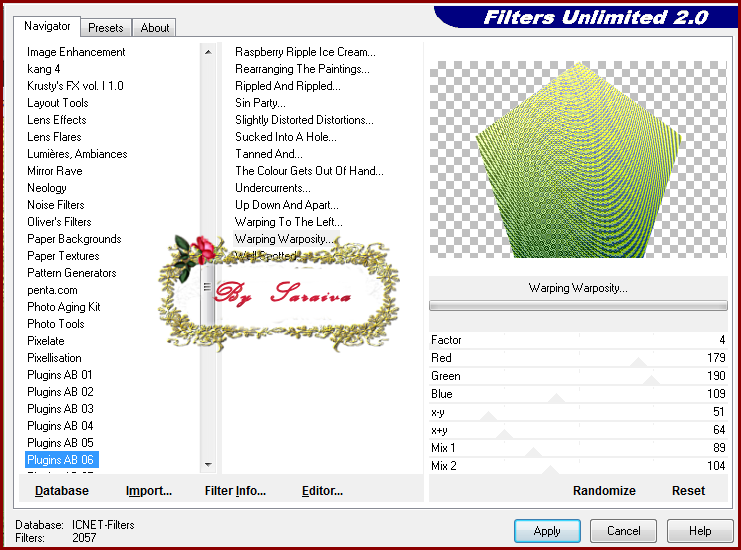This screenshot has height=550, width=741.
Task: Open the About tab
Action: pyautogui.click(x=155, y=27)
